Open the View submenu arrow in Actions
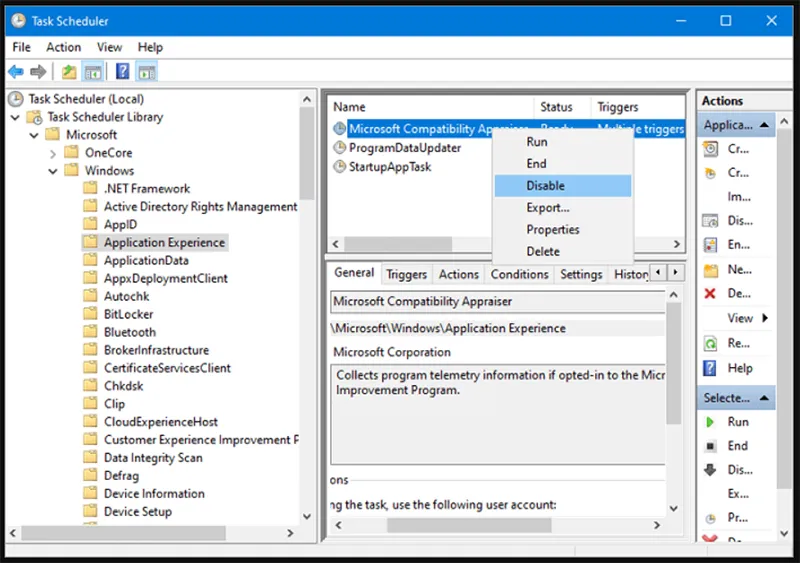800x563 pixels. point(765,318)
